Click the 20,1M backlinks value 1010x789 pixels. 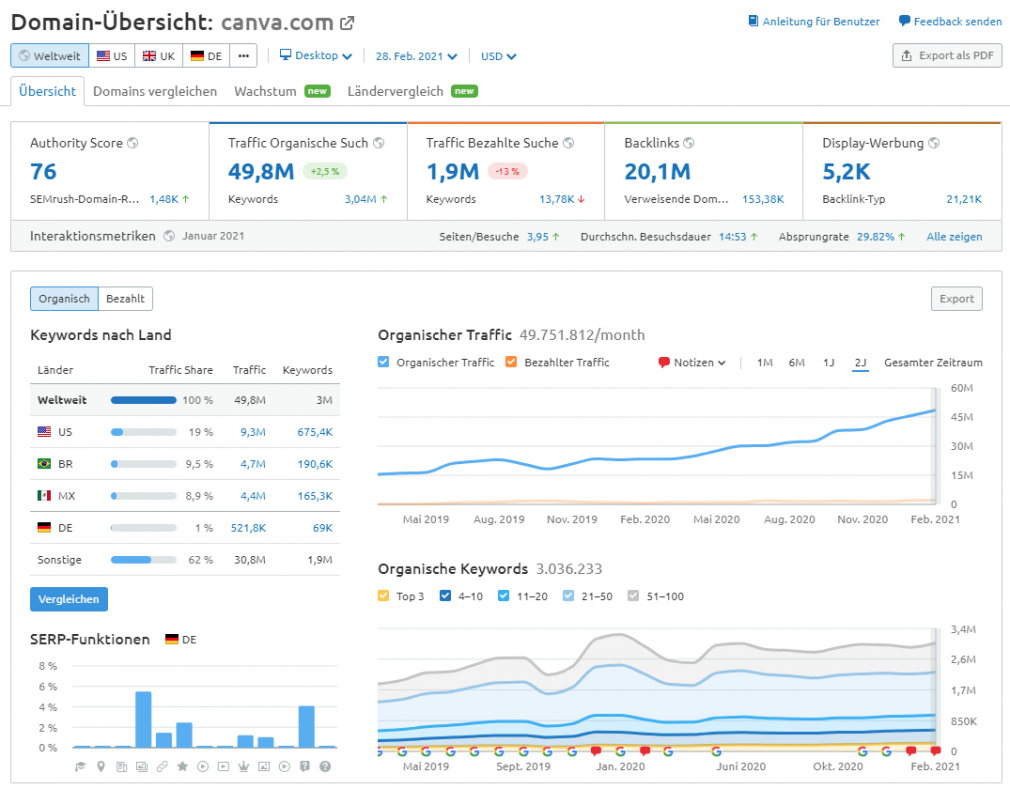pos(657,171)
